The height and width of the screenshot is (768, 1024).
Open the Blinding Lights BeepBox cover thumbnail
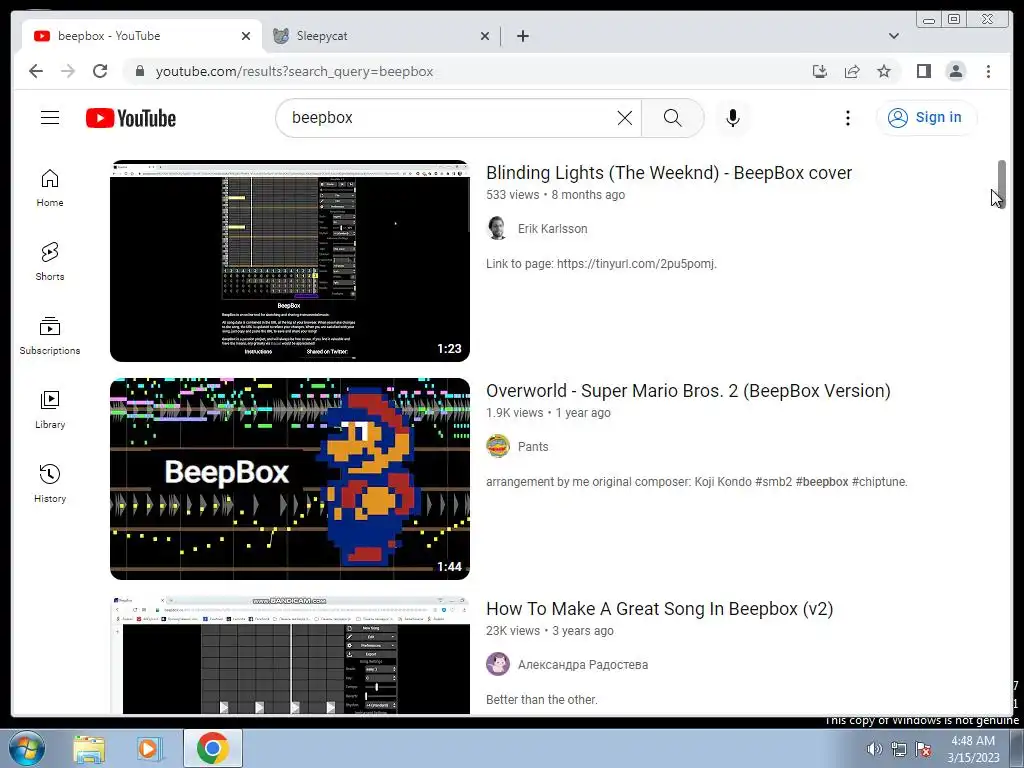point(290,261)
